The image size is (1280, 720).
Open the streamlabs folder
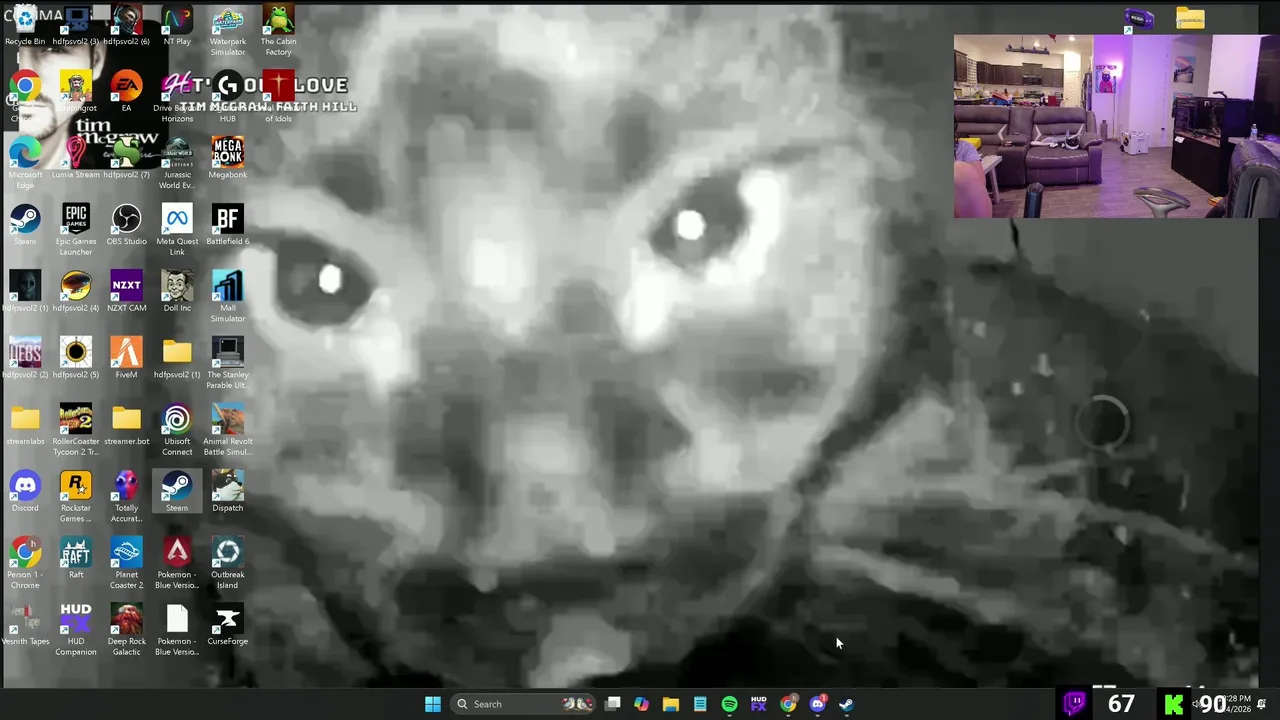point(25,426)
